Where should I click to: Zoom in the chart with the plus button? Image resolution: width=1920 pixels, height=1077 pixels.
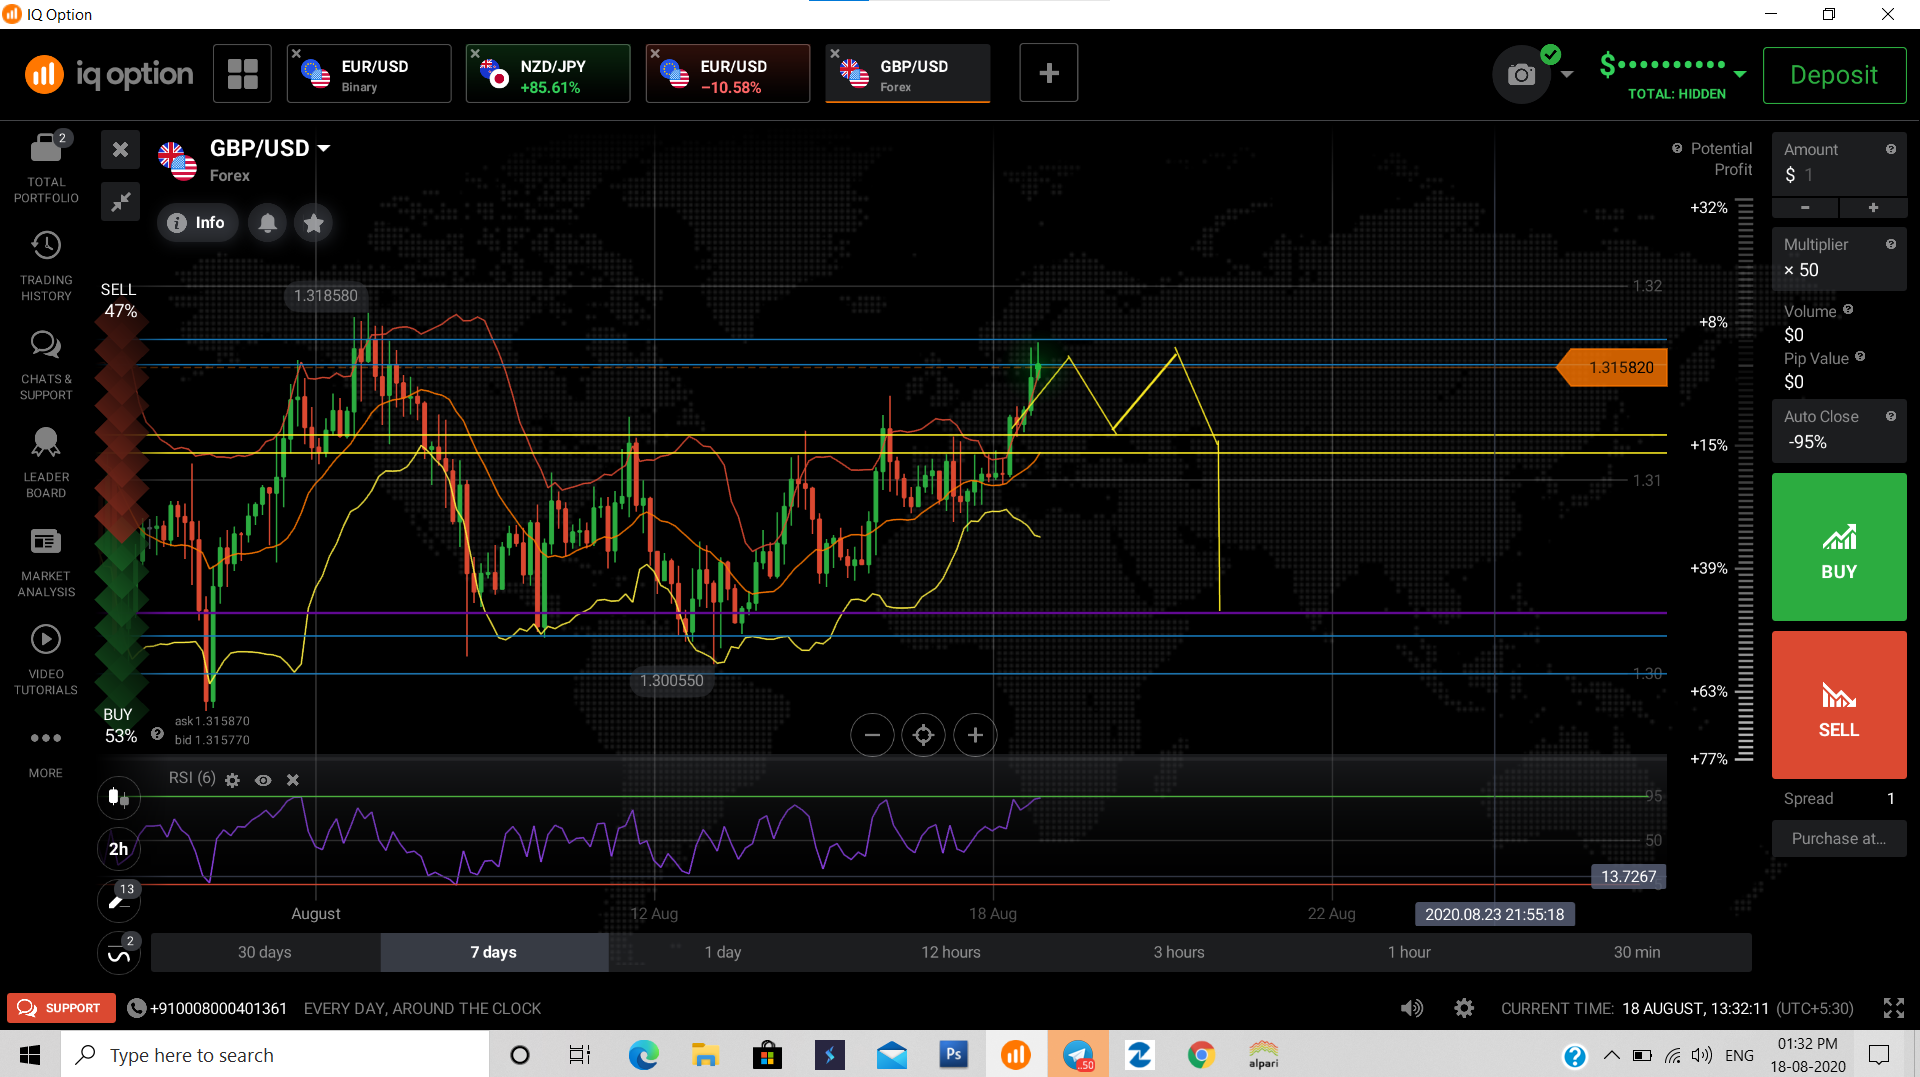975,736
